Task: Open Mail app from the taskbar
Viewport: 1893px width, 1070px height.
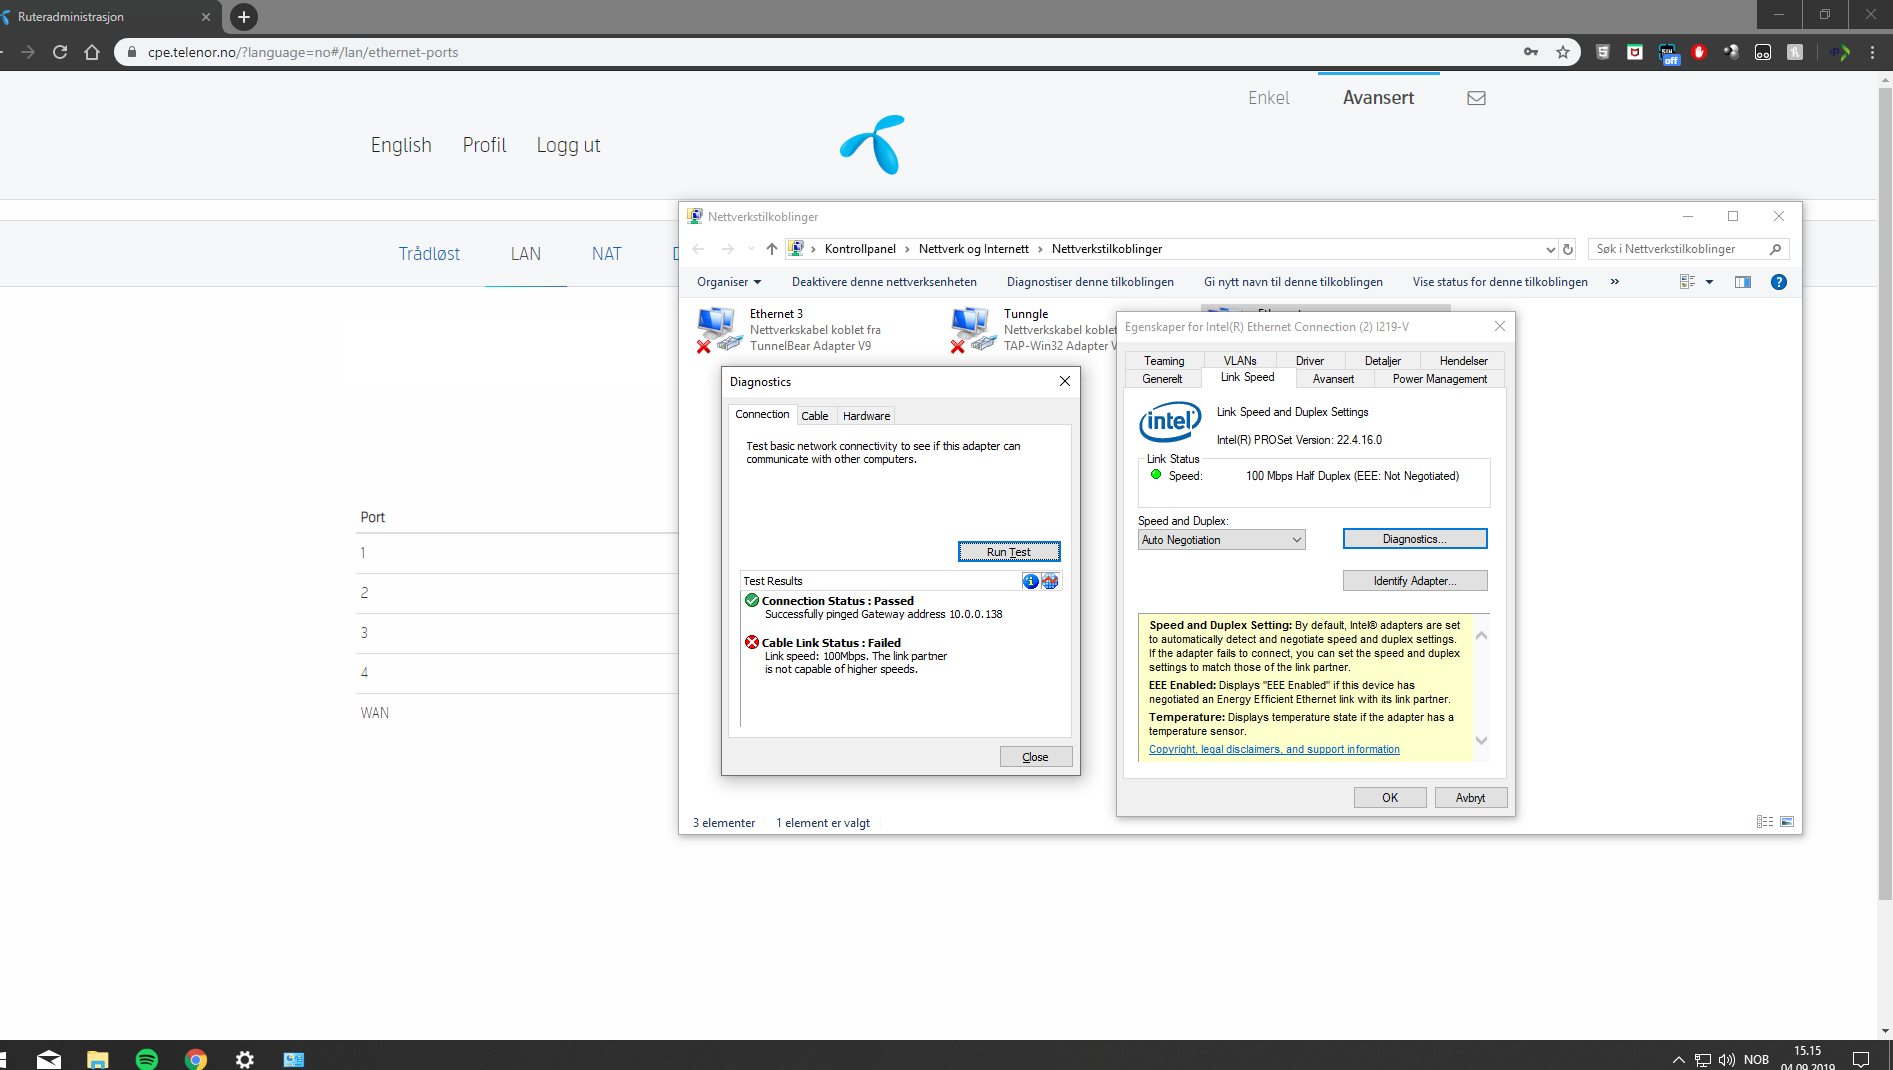Action: (49, 1059)
